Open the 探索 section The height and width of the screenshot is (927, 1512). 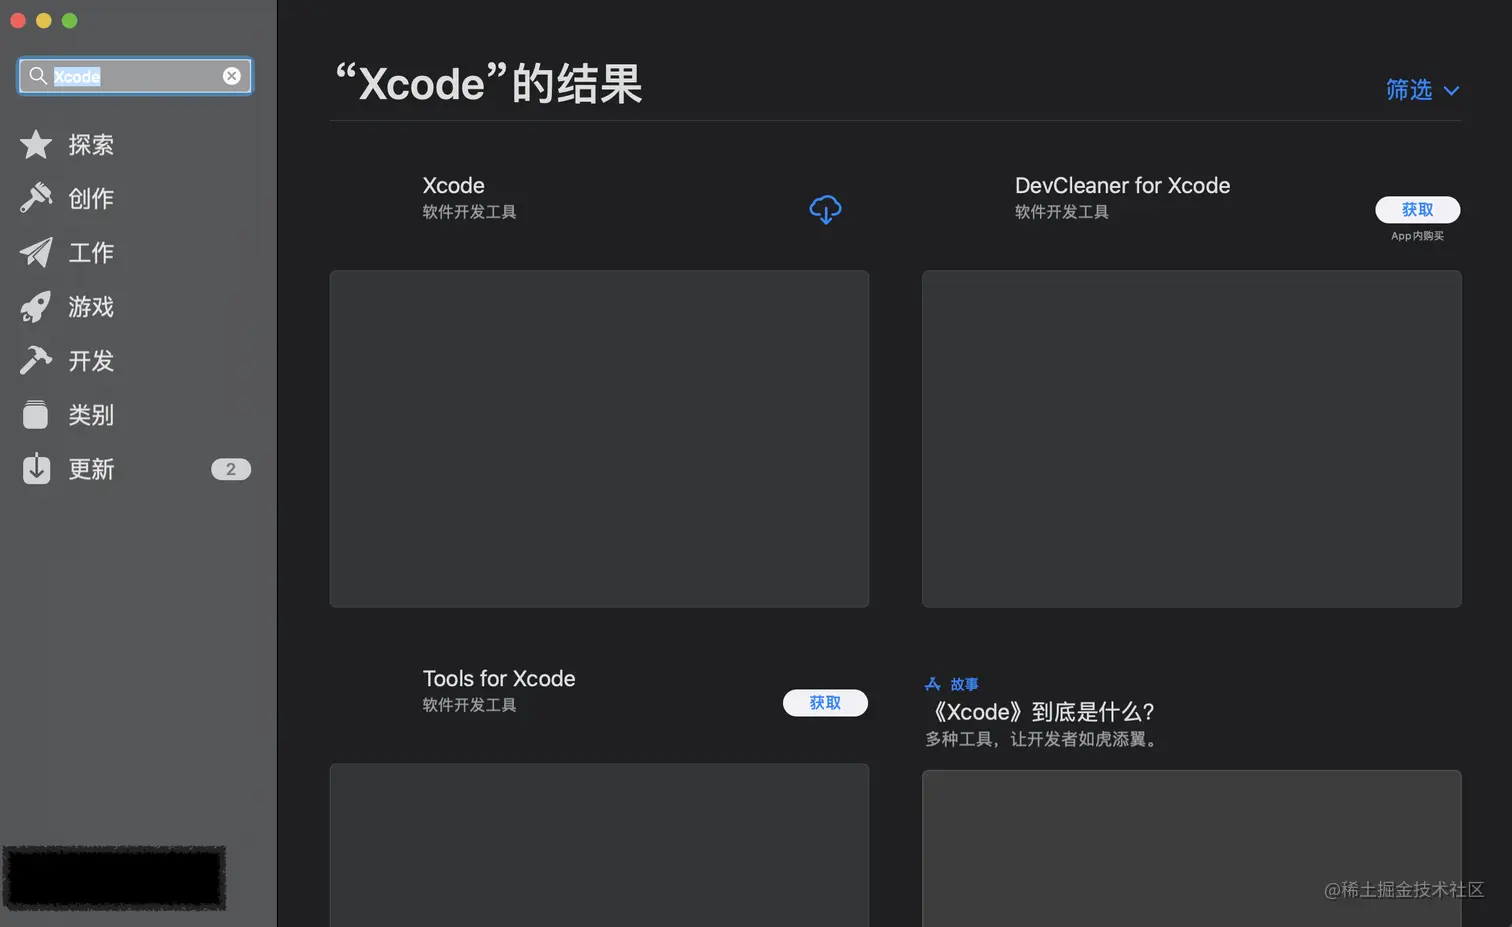[x=91, y=145]
